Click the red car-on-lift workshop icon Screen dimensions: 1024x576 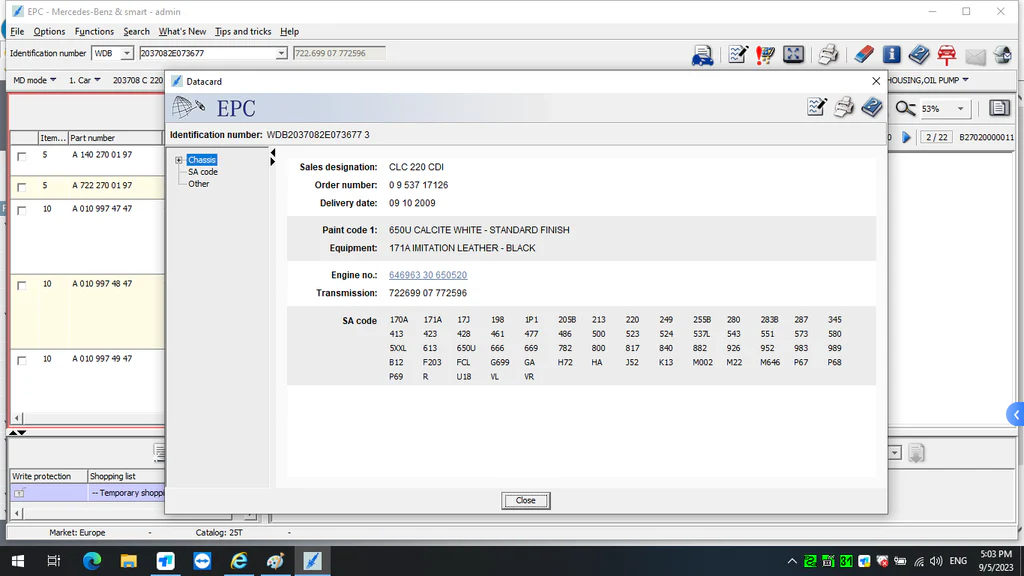(946, 55)
